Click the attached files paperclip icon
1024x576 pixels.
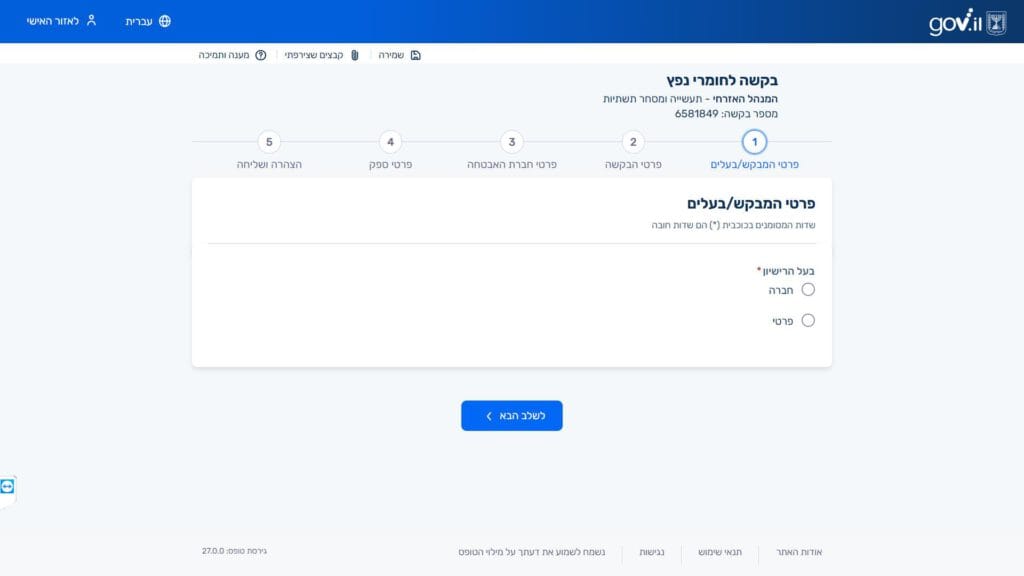(355, 56)
